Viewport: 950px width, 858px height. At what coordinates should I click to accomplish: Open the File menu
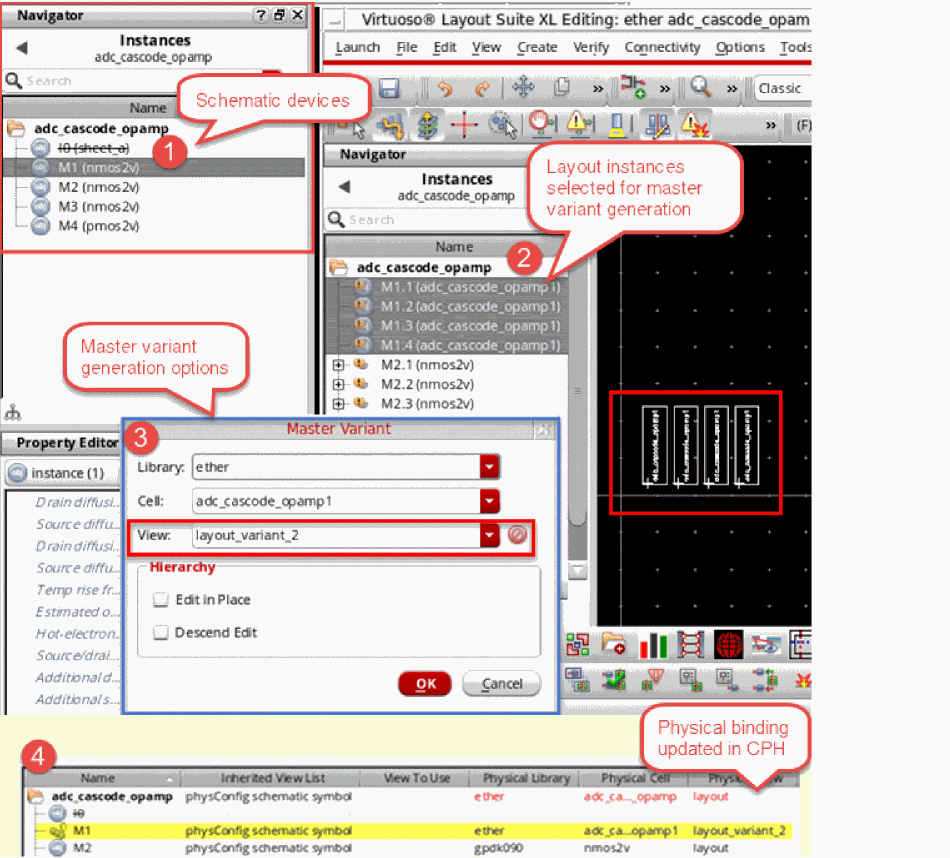point(407,47)
